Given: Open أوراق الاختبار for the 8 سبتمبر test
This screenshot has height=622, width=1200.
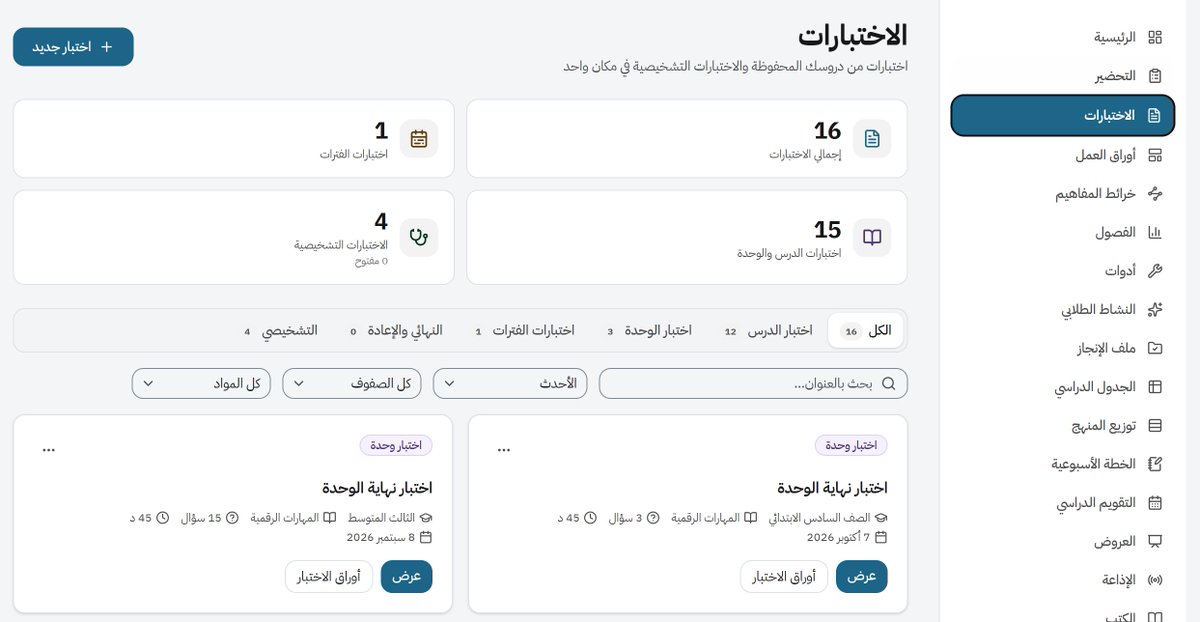Looking at the screenshot, I should coord(329,576).
